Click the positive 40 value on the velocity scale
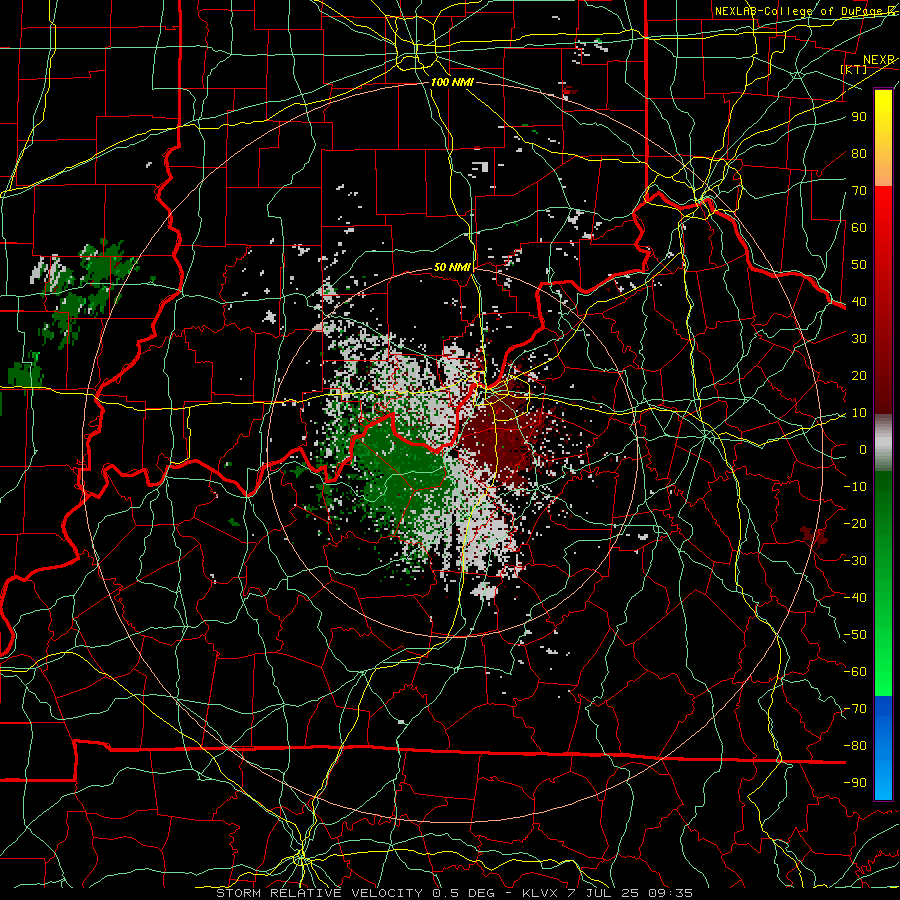This screenshot has height=900, width=900. 859,301
